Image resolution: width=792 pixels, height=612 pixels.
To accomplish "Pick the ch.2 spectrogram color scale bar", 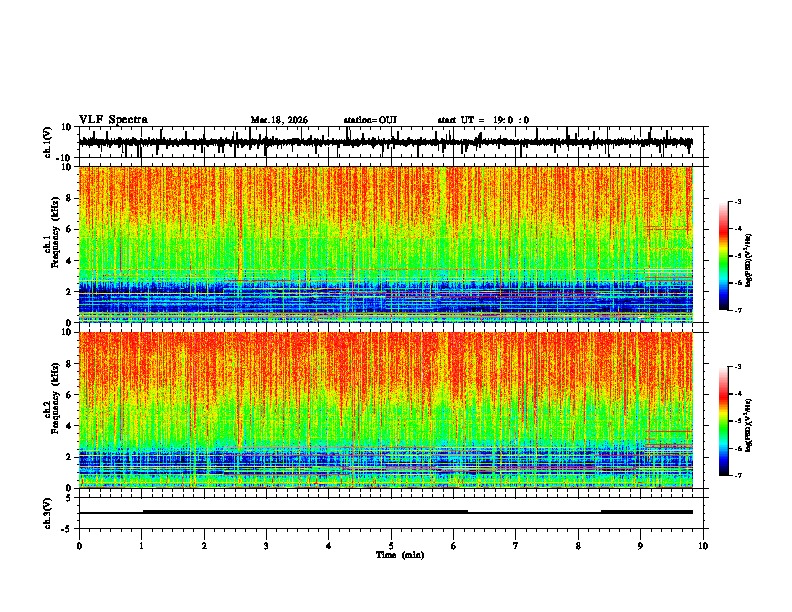I will 723,421.
